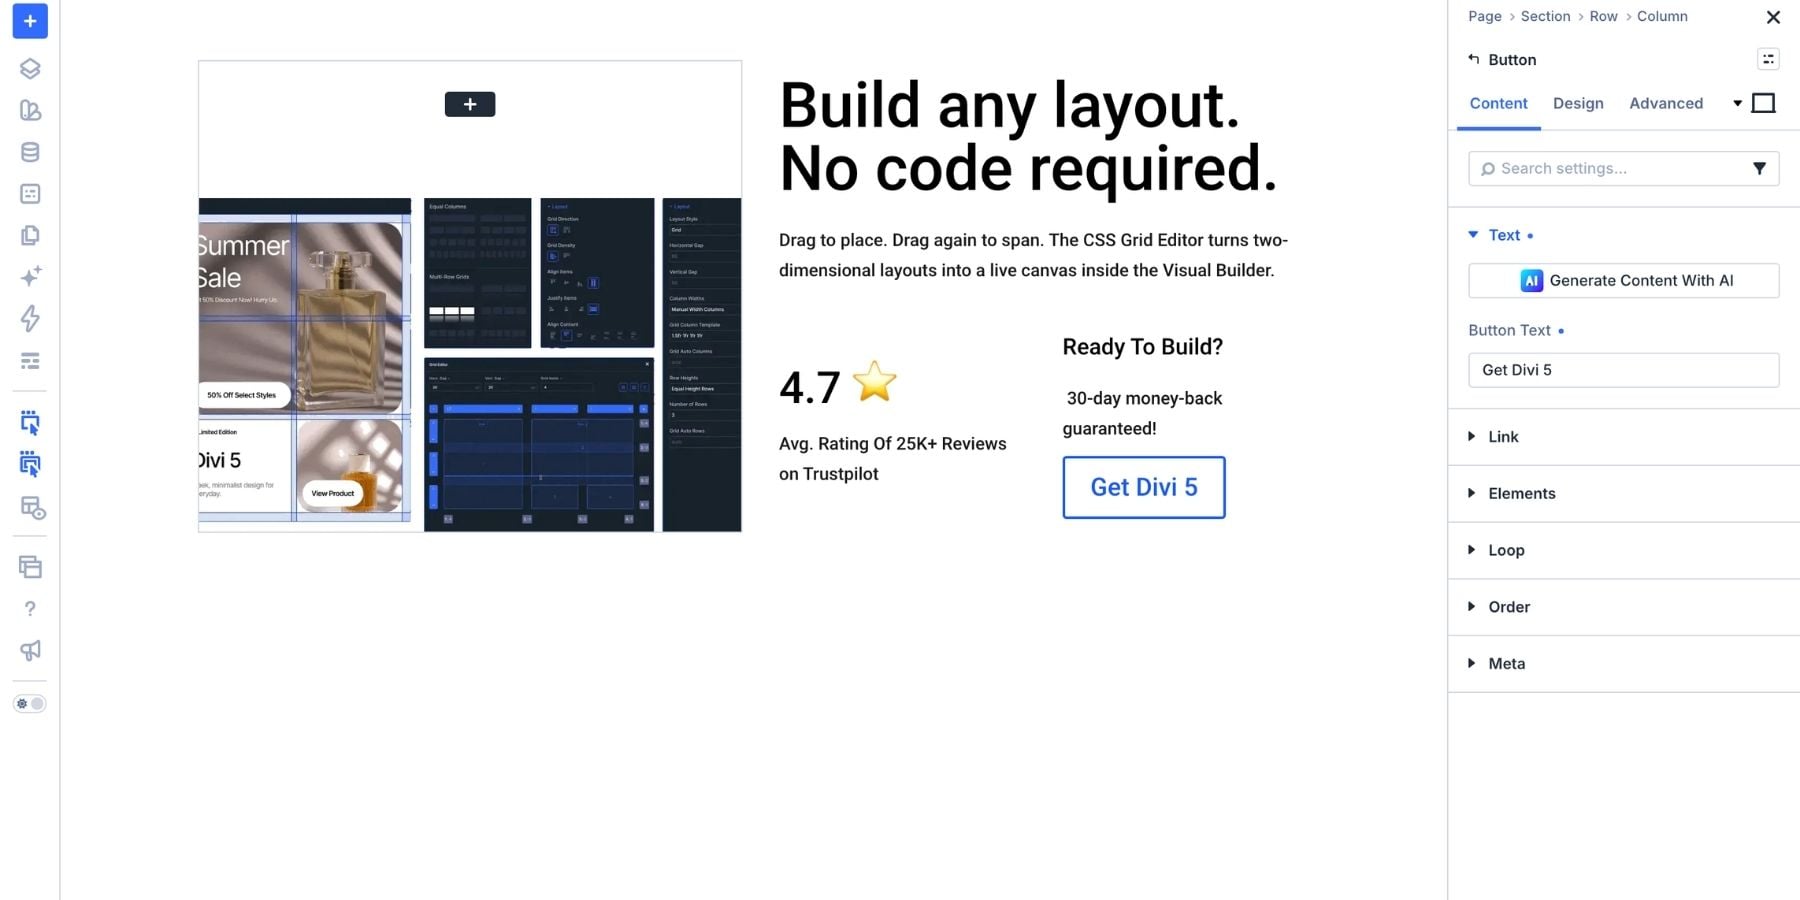This screenshot has height=900, width=1800.
Task: Toggle the light/dark mode switch in sidebar
Action: click(x=30, y=704)
